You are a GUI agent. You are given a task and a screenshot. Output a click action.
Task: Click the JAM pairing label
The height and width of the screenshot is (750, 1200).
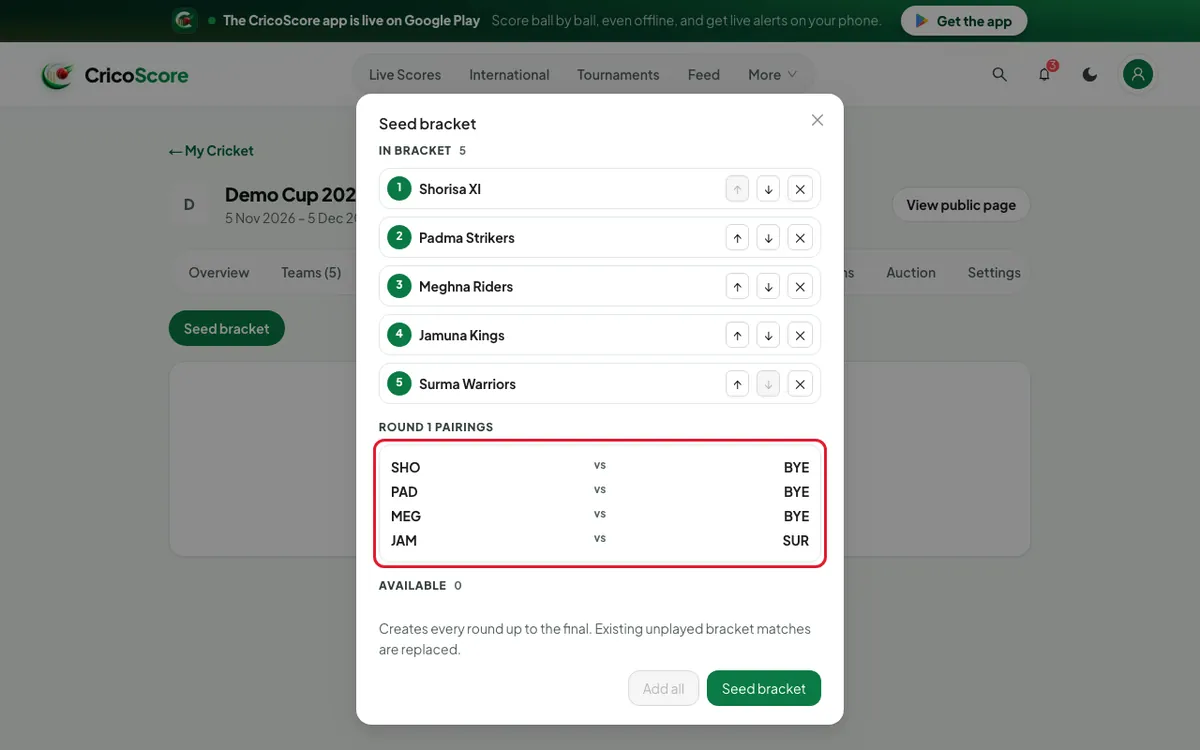[404, 541]
